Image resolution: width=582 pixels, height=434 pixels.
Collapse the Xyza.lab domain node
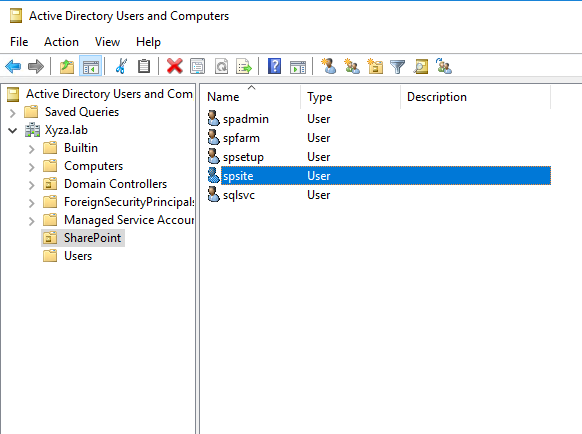(13, 131)
